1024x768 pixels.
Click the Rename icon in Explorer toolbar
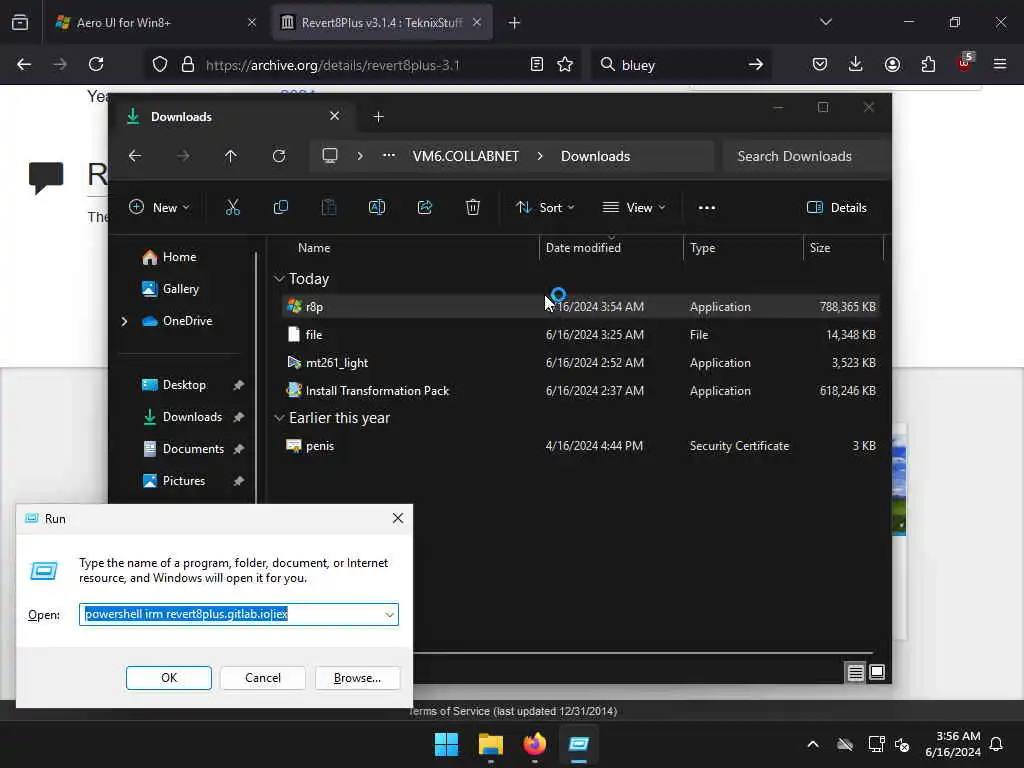(377, 208)
